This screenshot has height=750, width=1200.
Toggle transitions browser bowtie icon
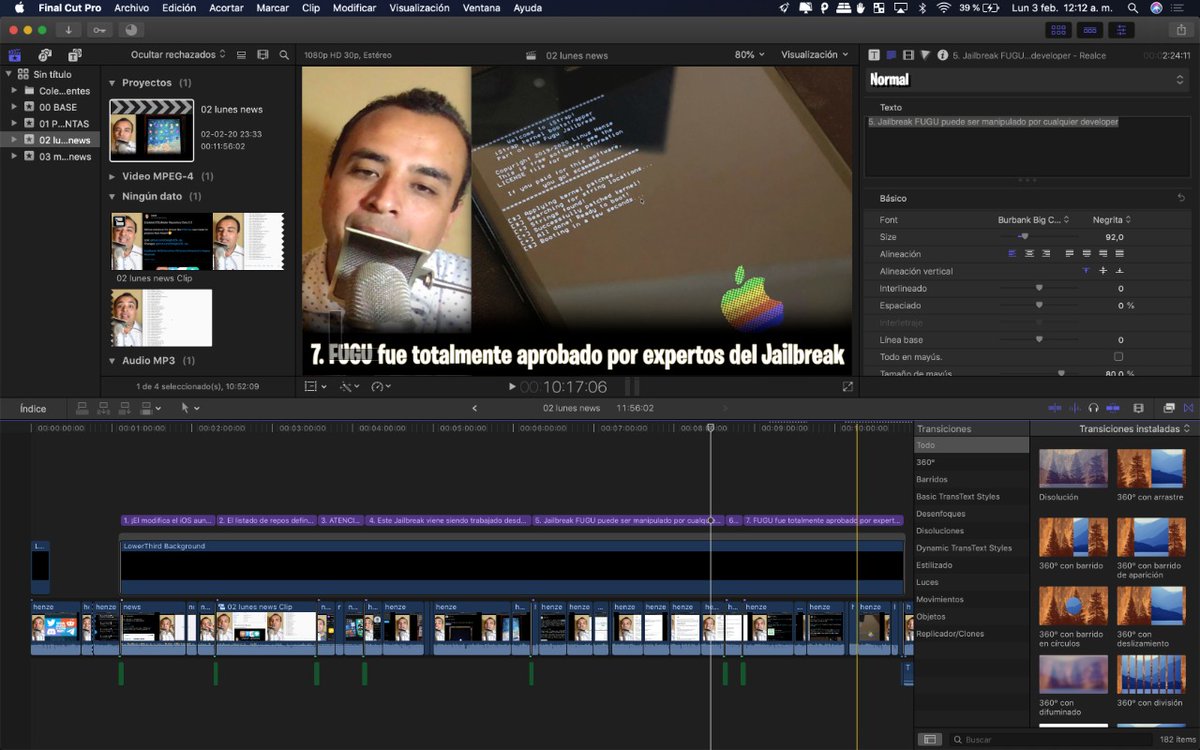pyautogui.click(x=1188, y=408)
